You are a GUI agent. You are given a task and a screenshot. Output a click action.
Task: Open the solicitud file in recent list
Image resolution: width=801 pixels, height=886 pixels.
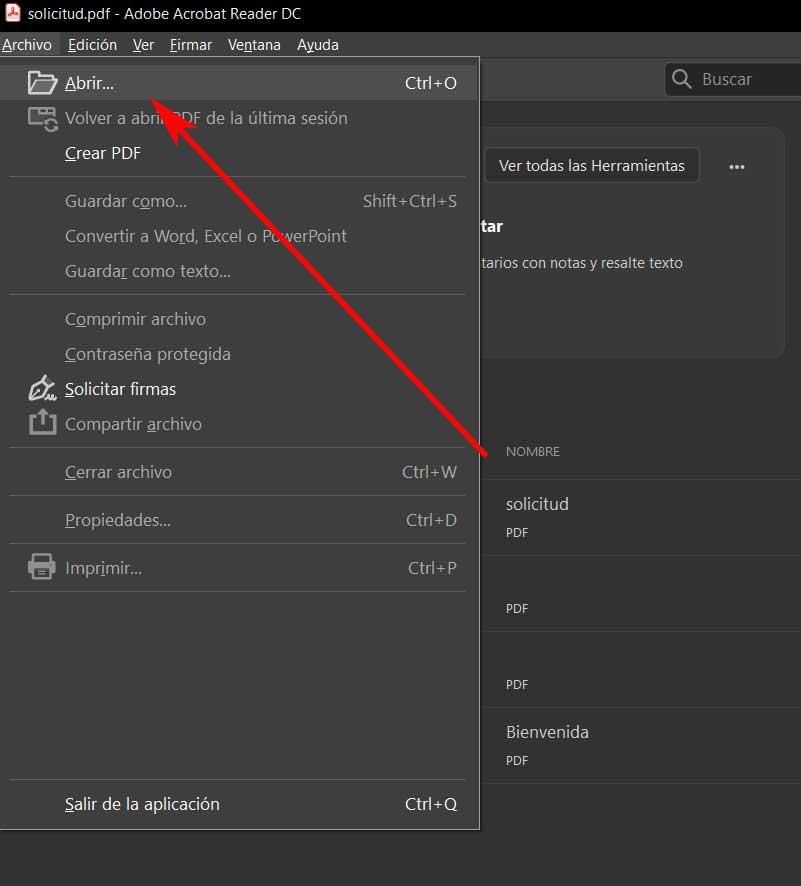(x=537, y=503)
